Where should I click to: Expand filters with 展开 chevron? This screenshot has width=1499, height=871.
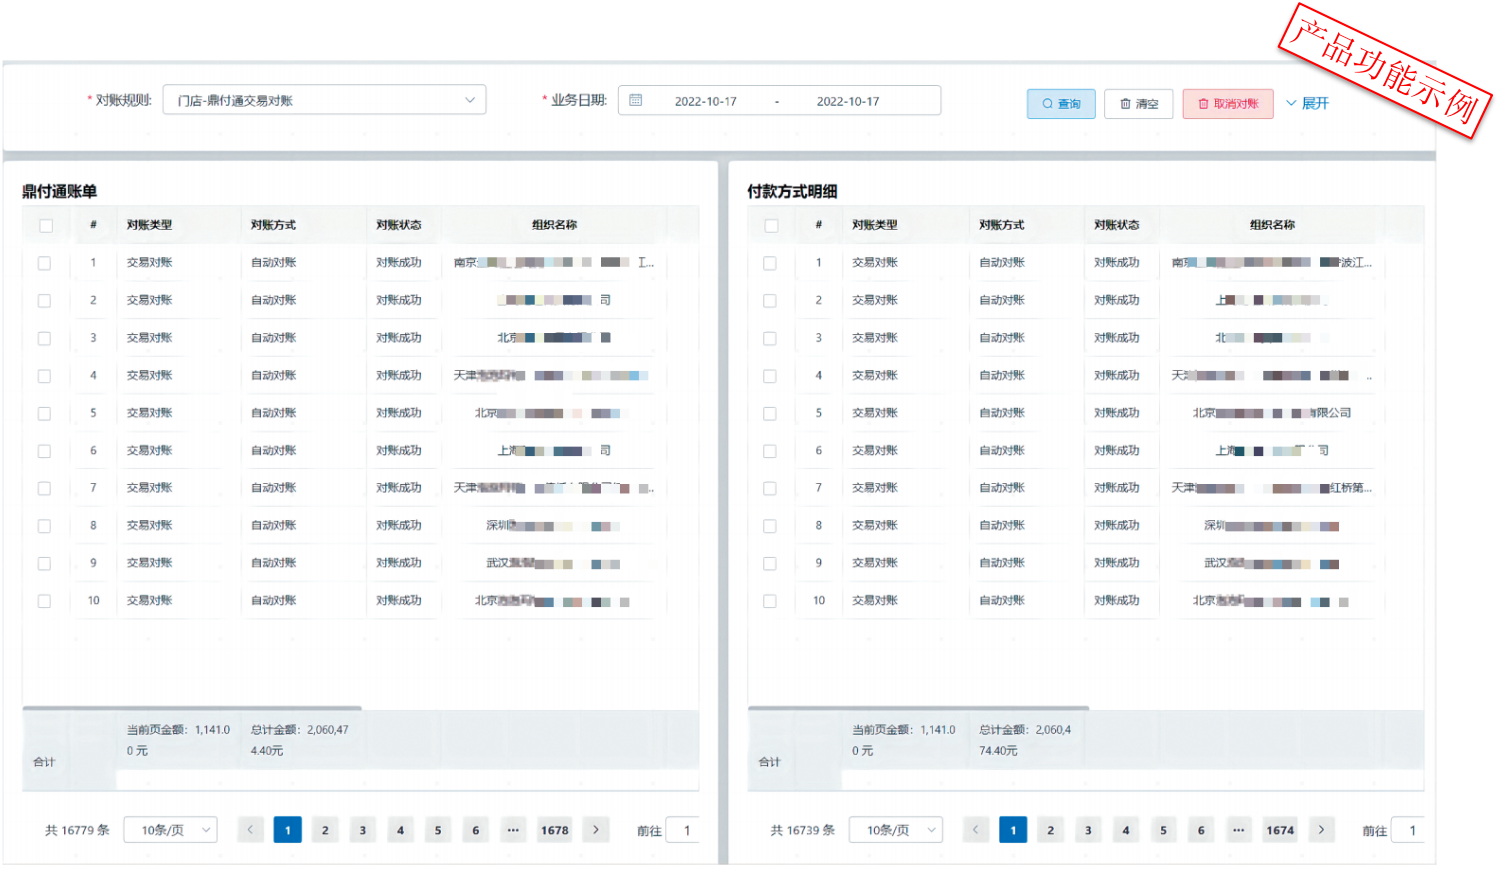coord(1307,103)
